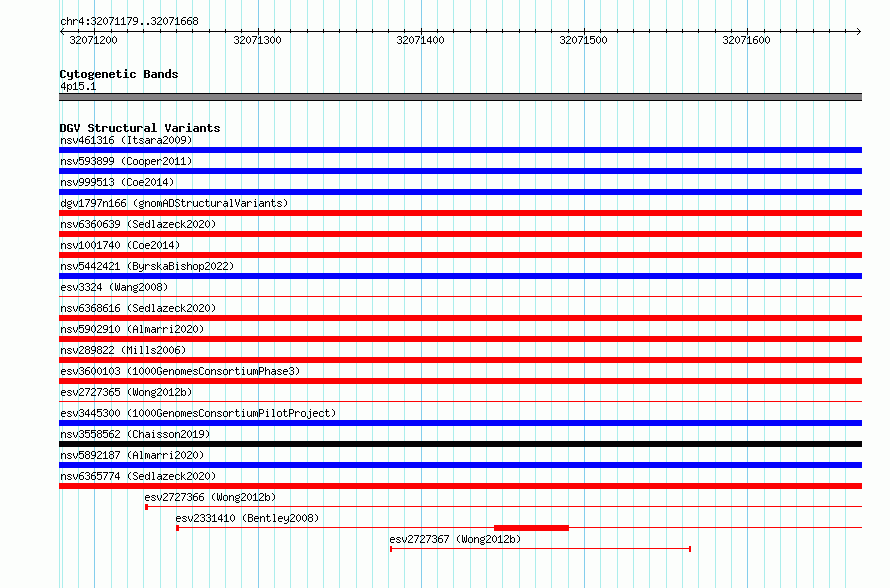This screenshot has width=890, height=588.
Task: Click the 32071200 ruler position
Action: (x=94, y=40)
